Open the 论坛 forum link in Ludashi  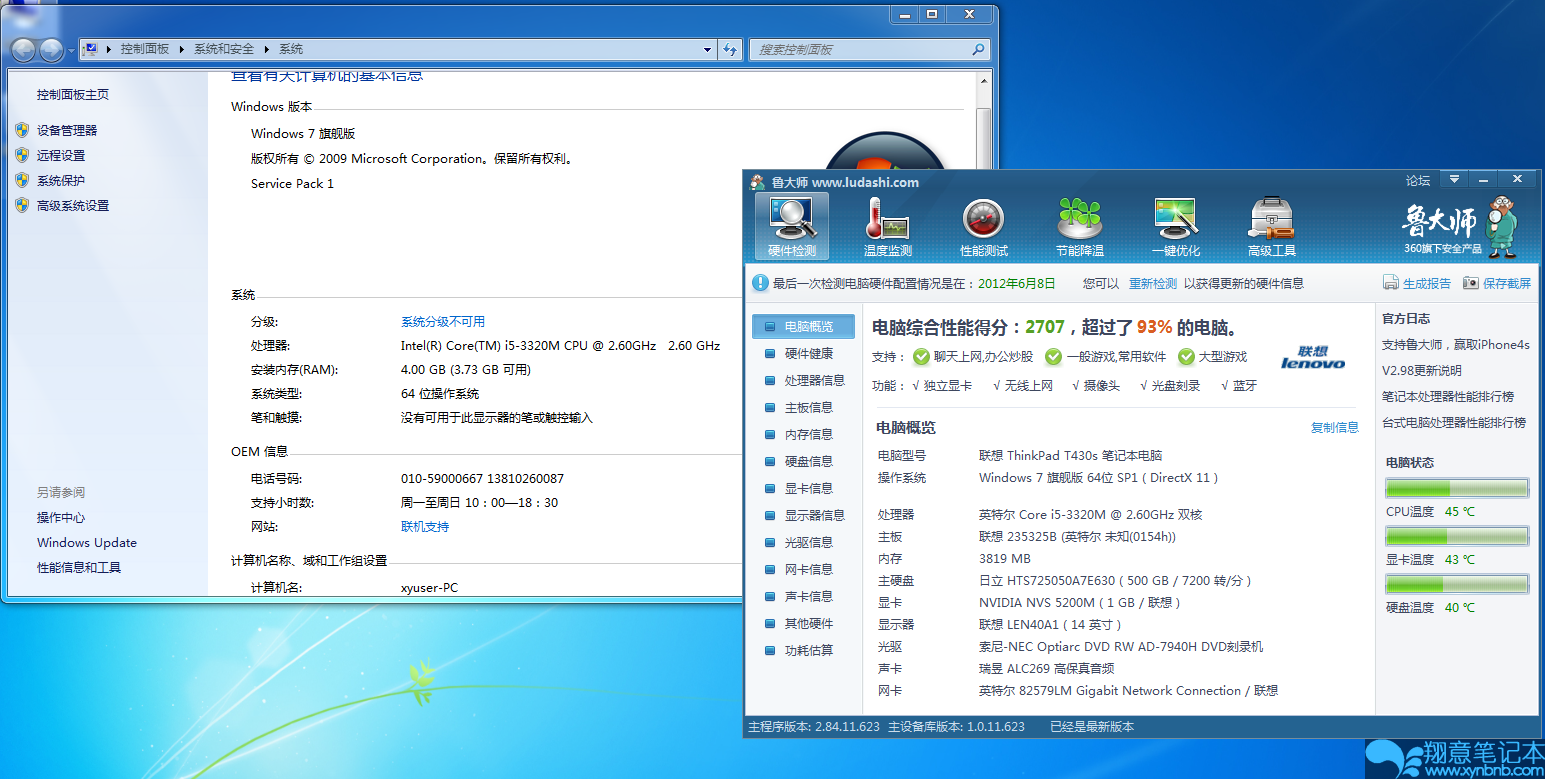point(1418,181)
